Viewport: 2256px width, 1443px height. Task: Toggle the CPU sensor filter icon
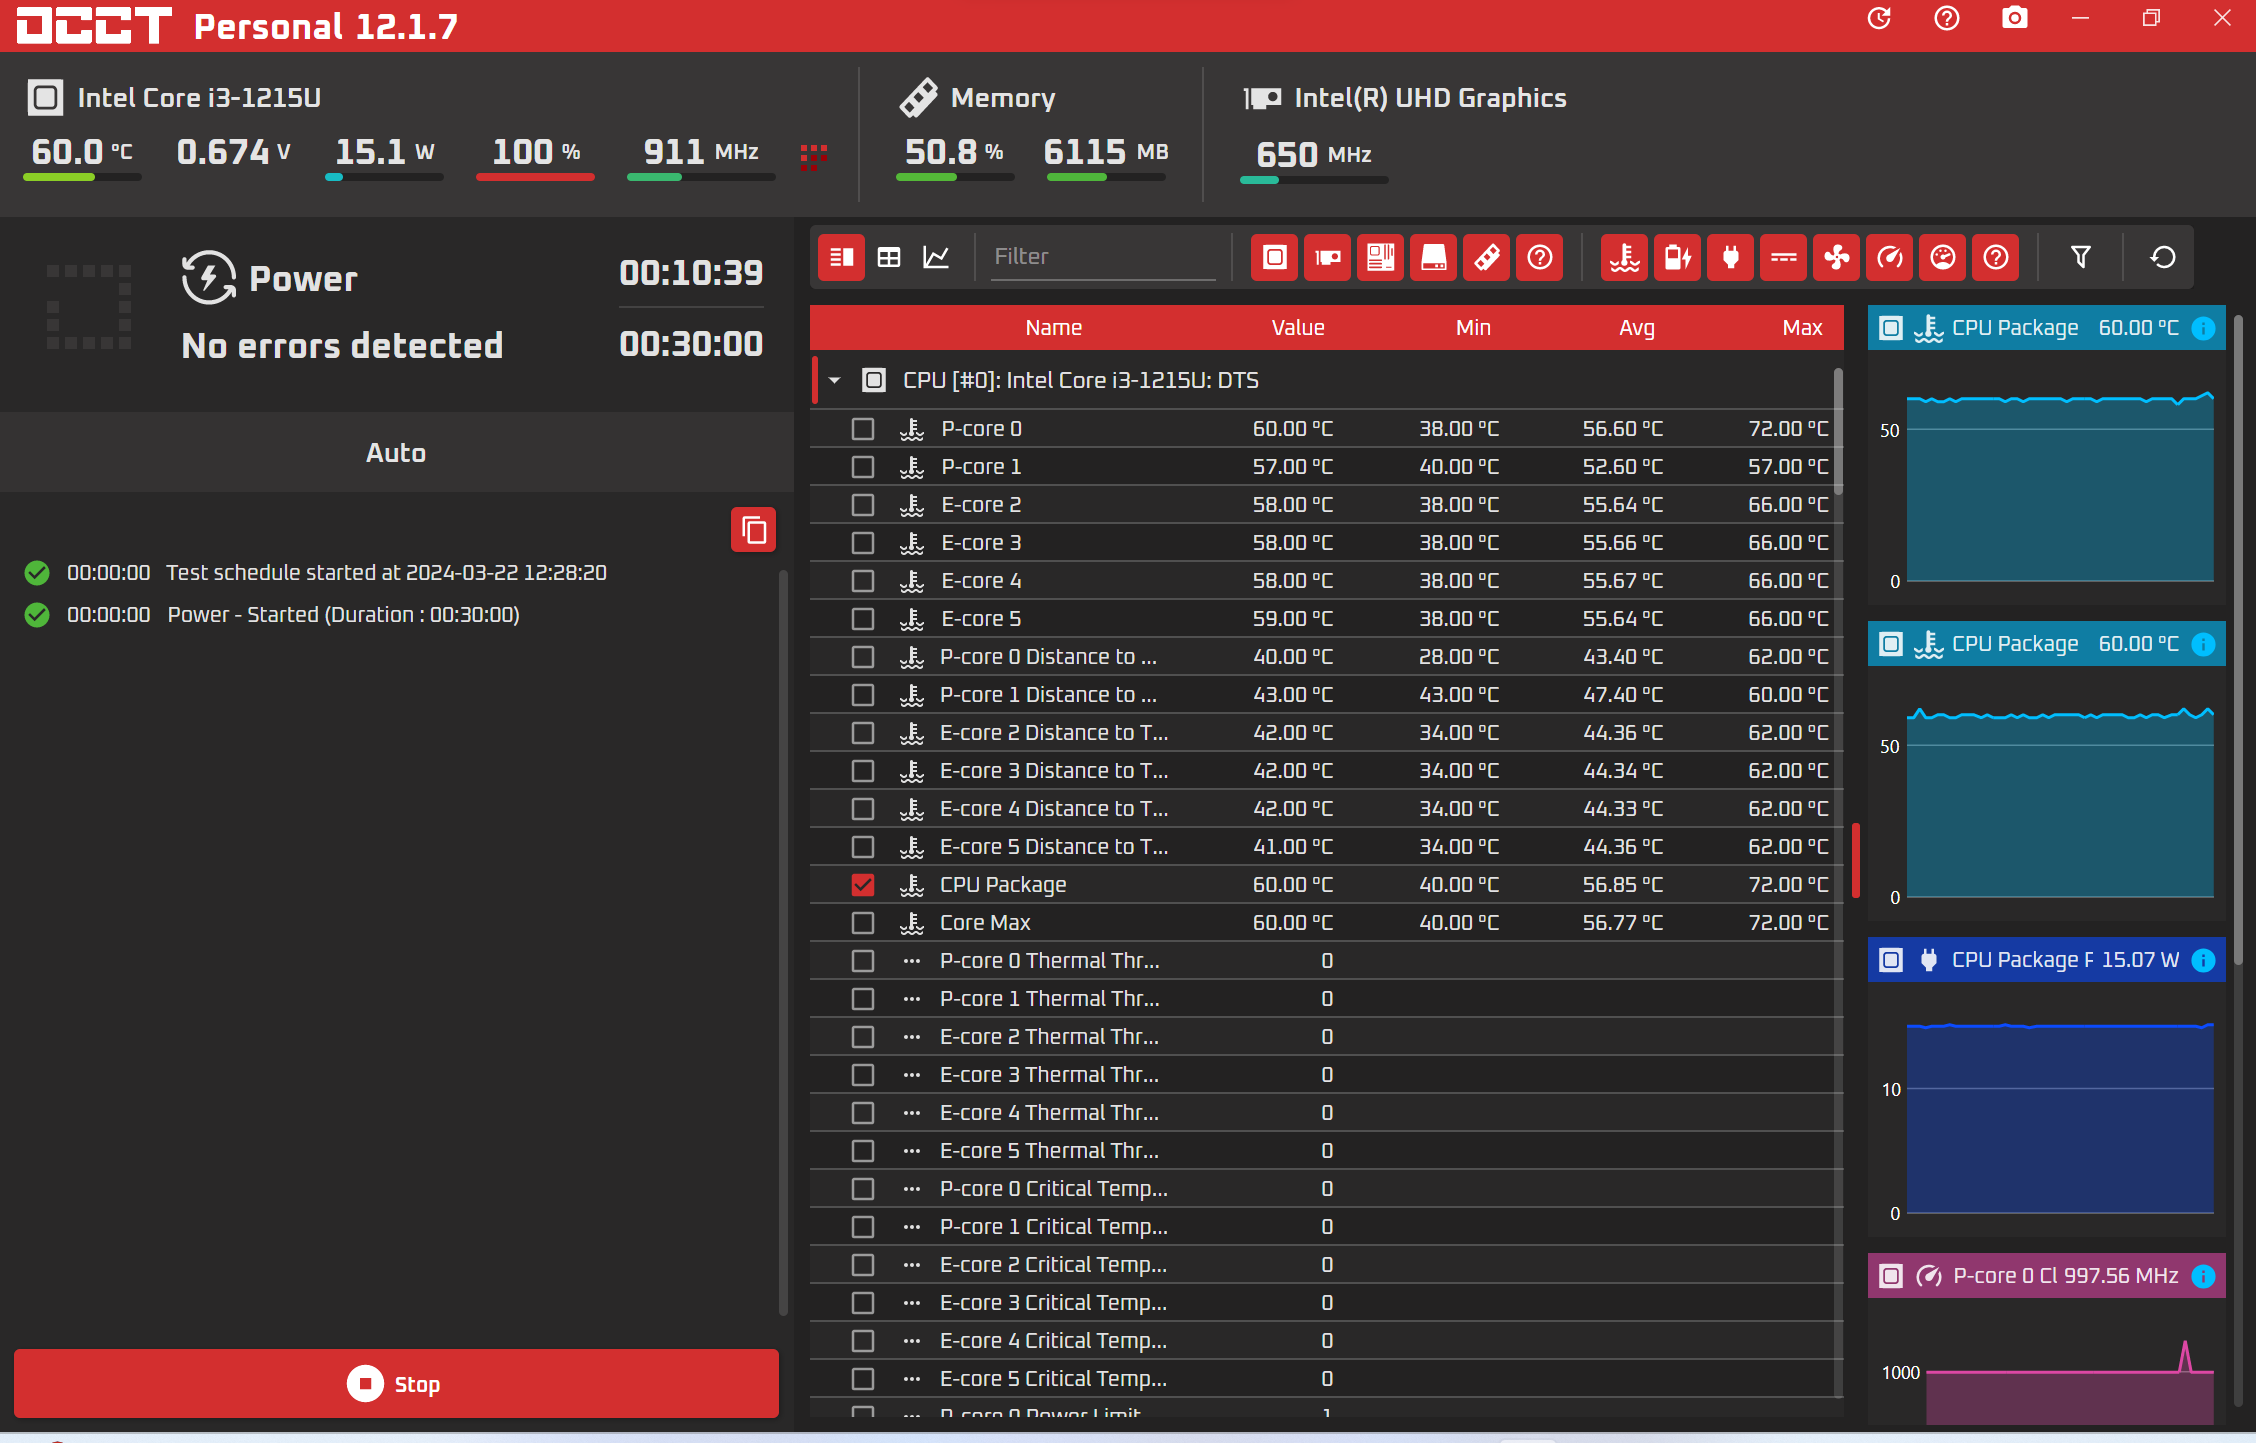1274,257
